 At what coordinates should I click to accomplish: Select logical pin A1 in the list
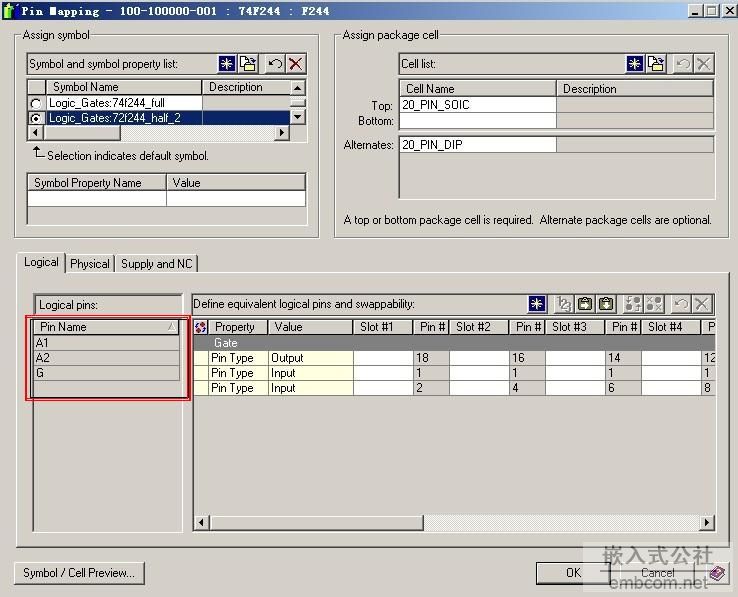(106, 343)
